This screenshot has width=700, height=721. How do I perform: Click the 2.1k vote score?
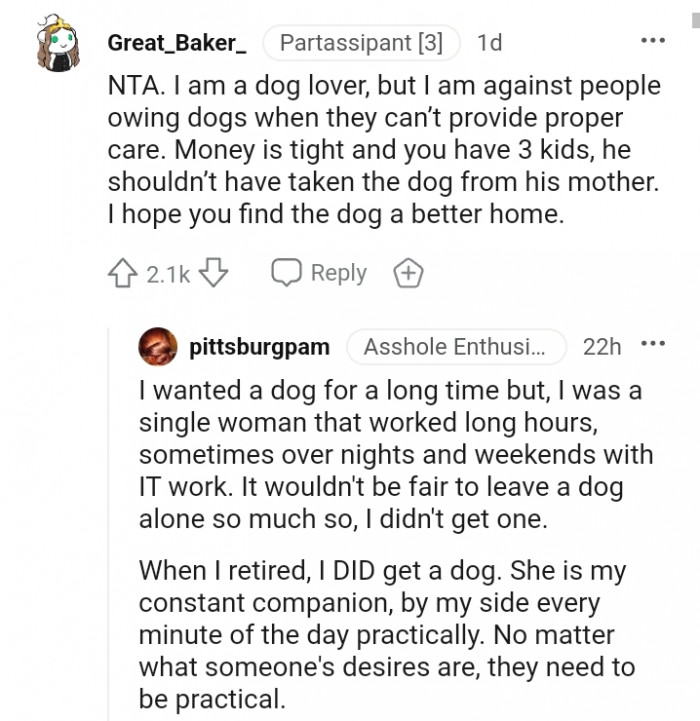[x=168, y=274]
